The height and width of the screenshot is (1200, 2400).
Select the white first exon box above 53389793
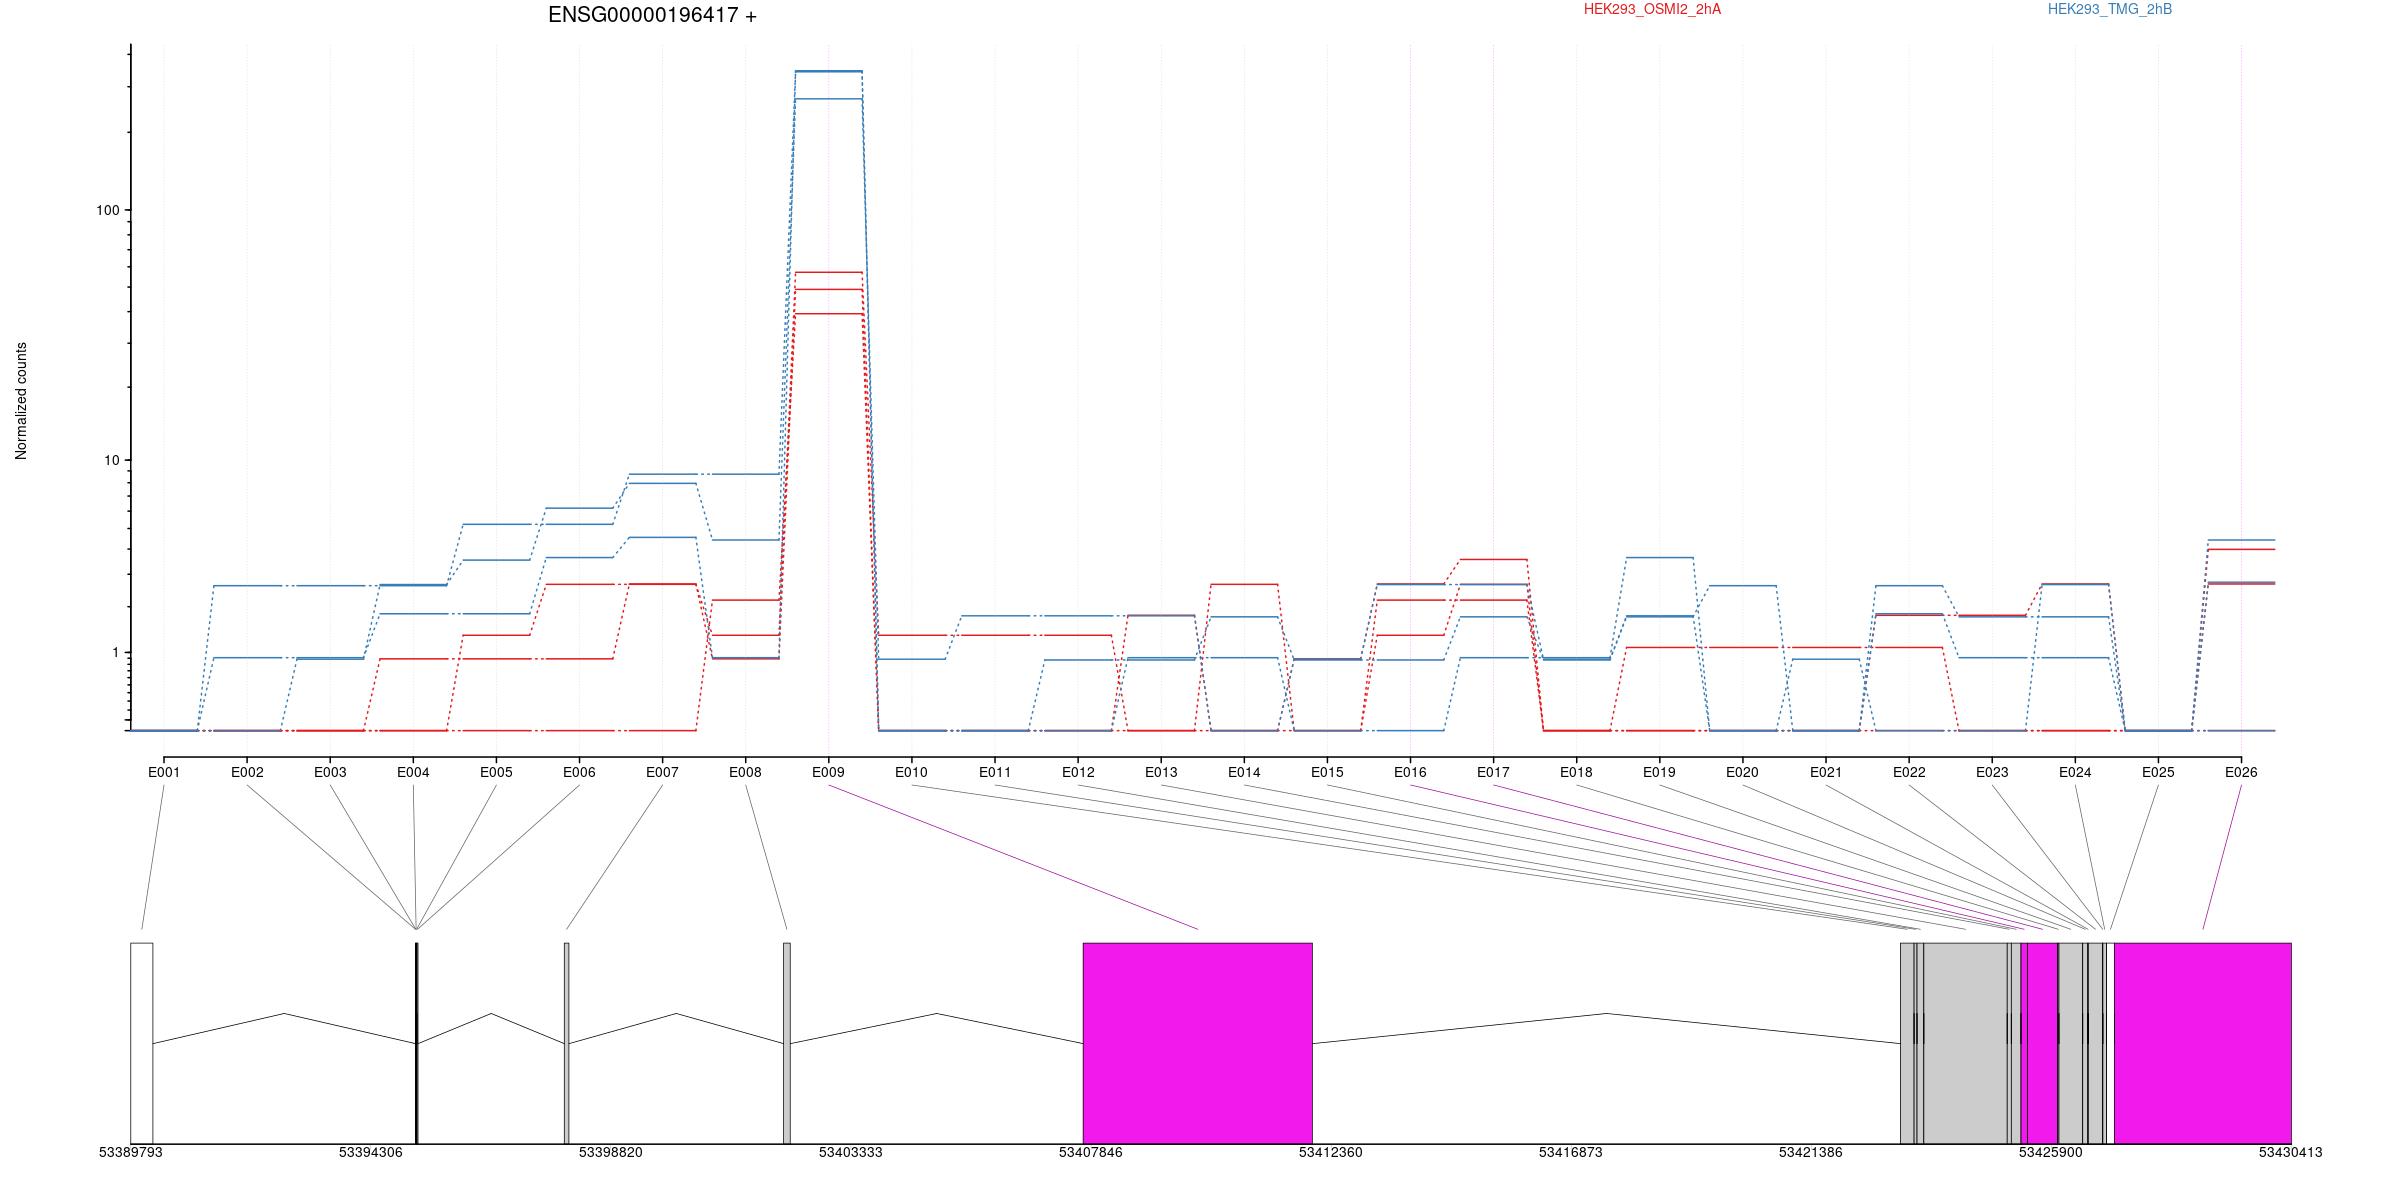click(x=142, y=1043)
